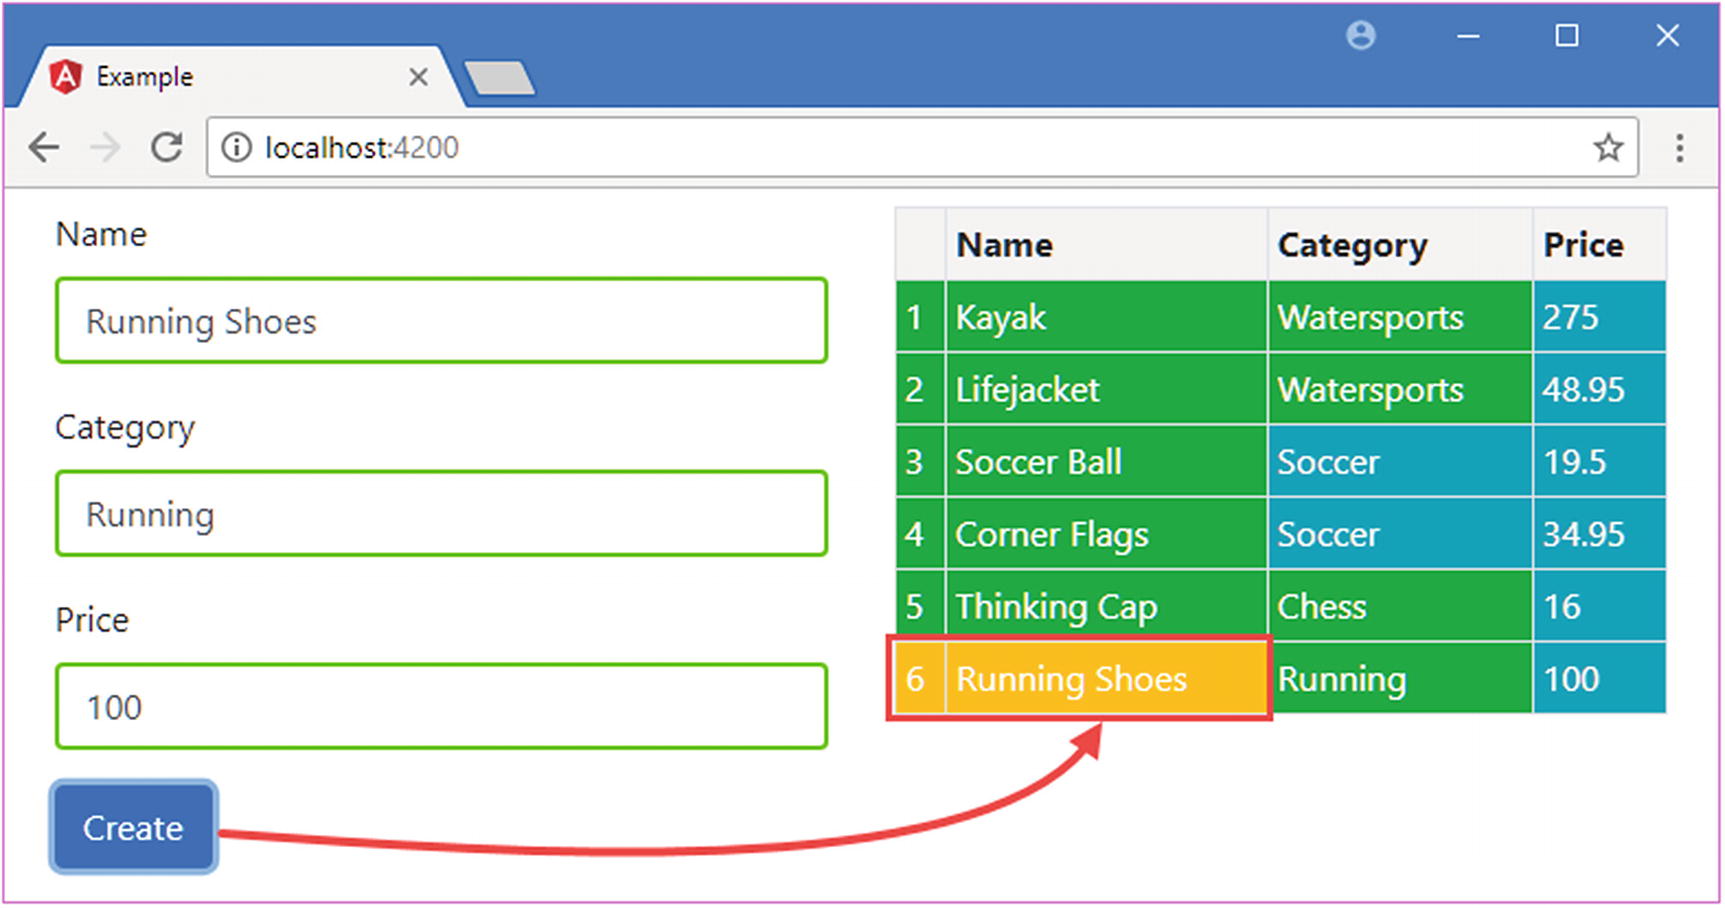1725x908 pixels.
Task: Click the Angular favicon on the tab
Action: click(65, 77)
